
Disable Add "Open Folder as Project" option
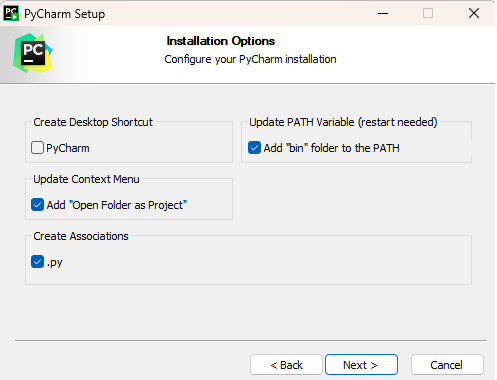(x=37, y=205)
